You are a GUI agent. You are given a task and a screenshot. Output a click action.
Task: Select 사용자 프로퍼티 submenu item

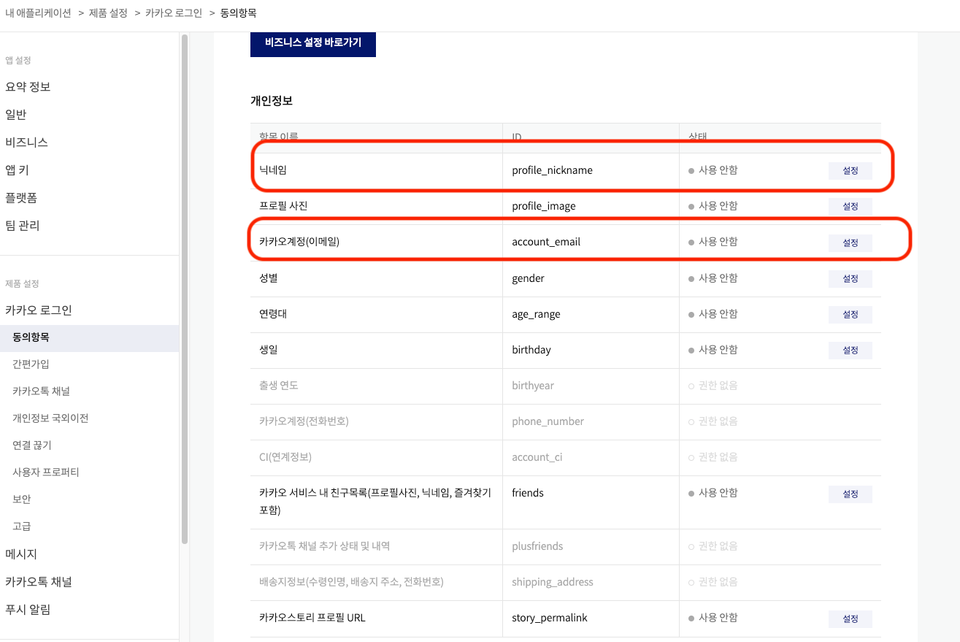46,472
